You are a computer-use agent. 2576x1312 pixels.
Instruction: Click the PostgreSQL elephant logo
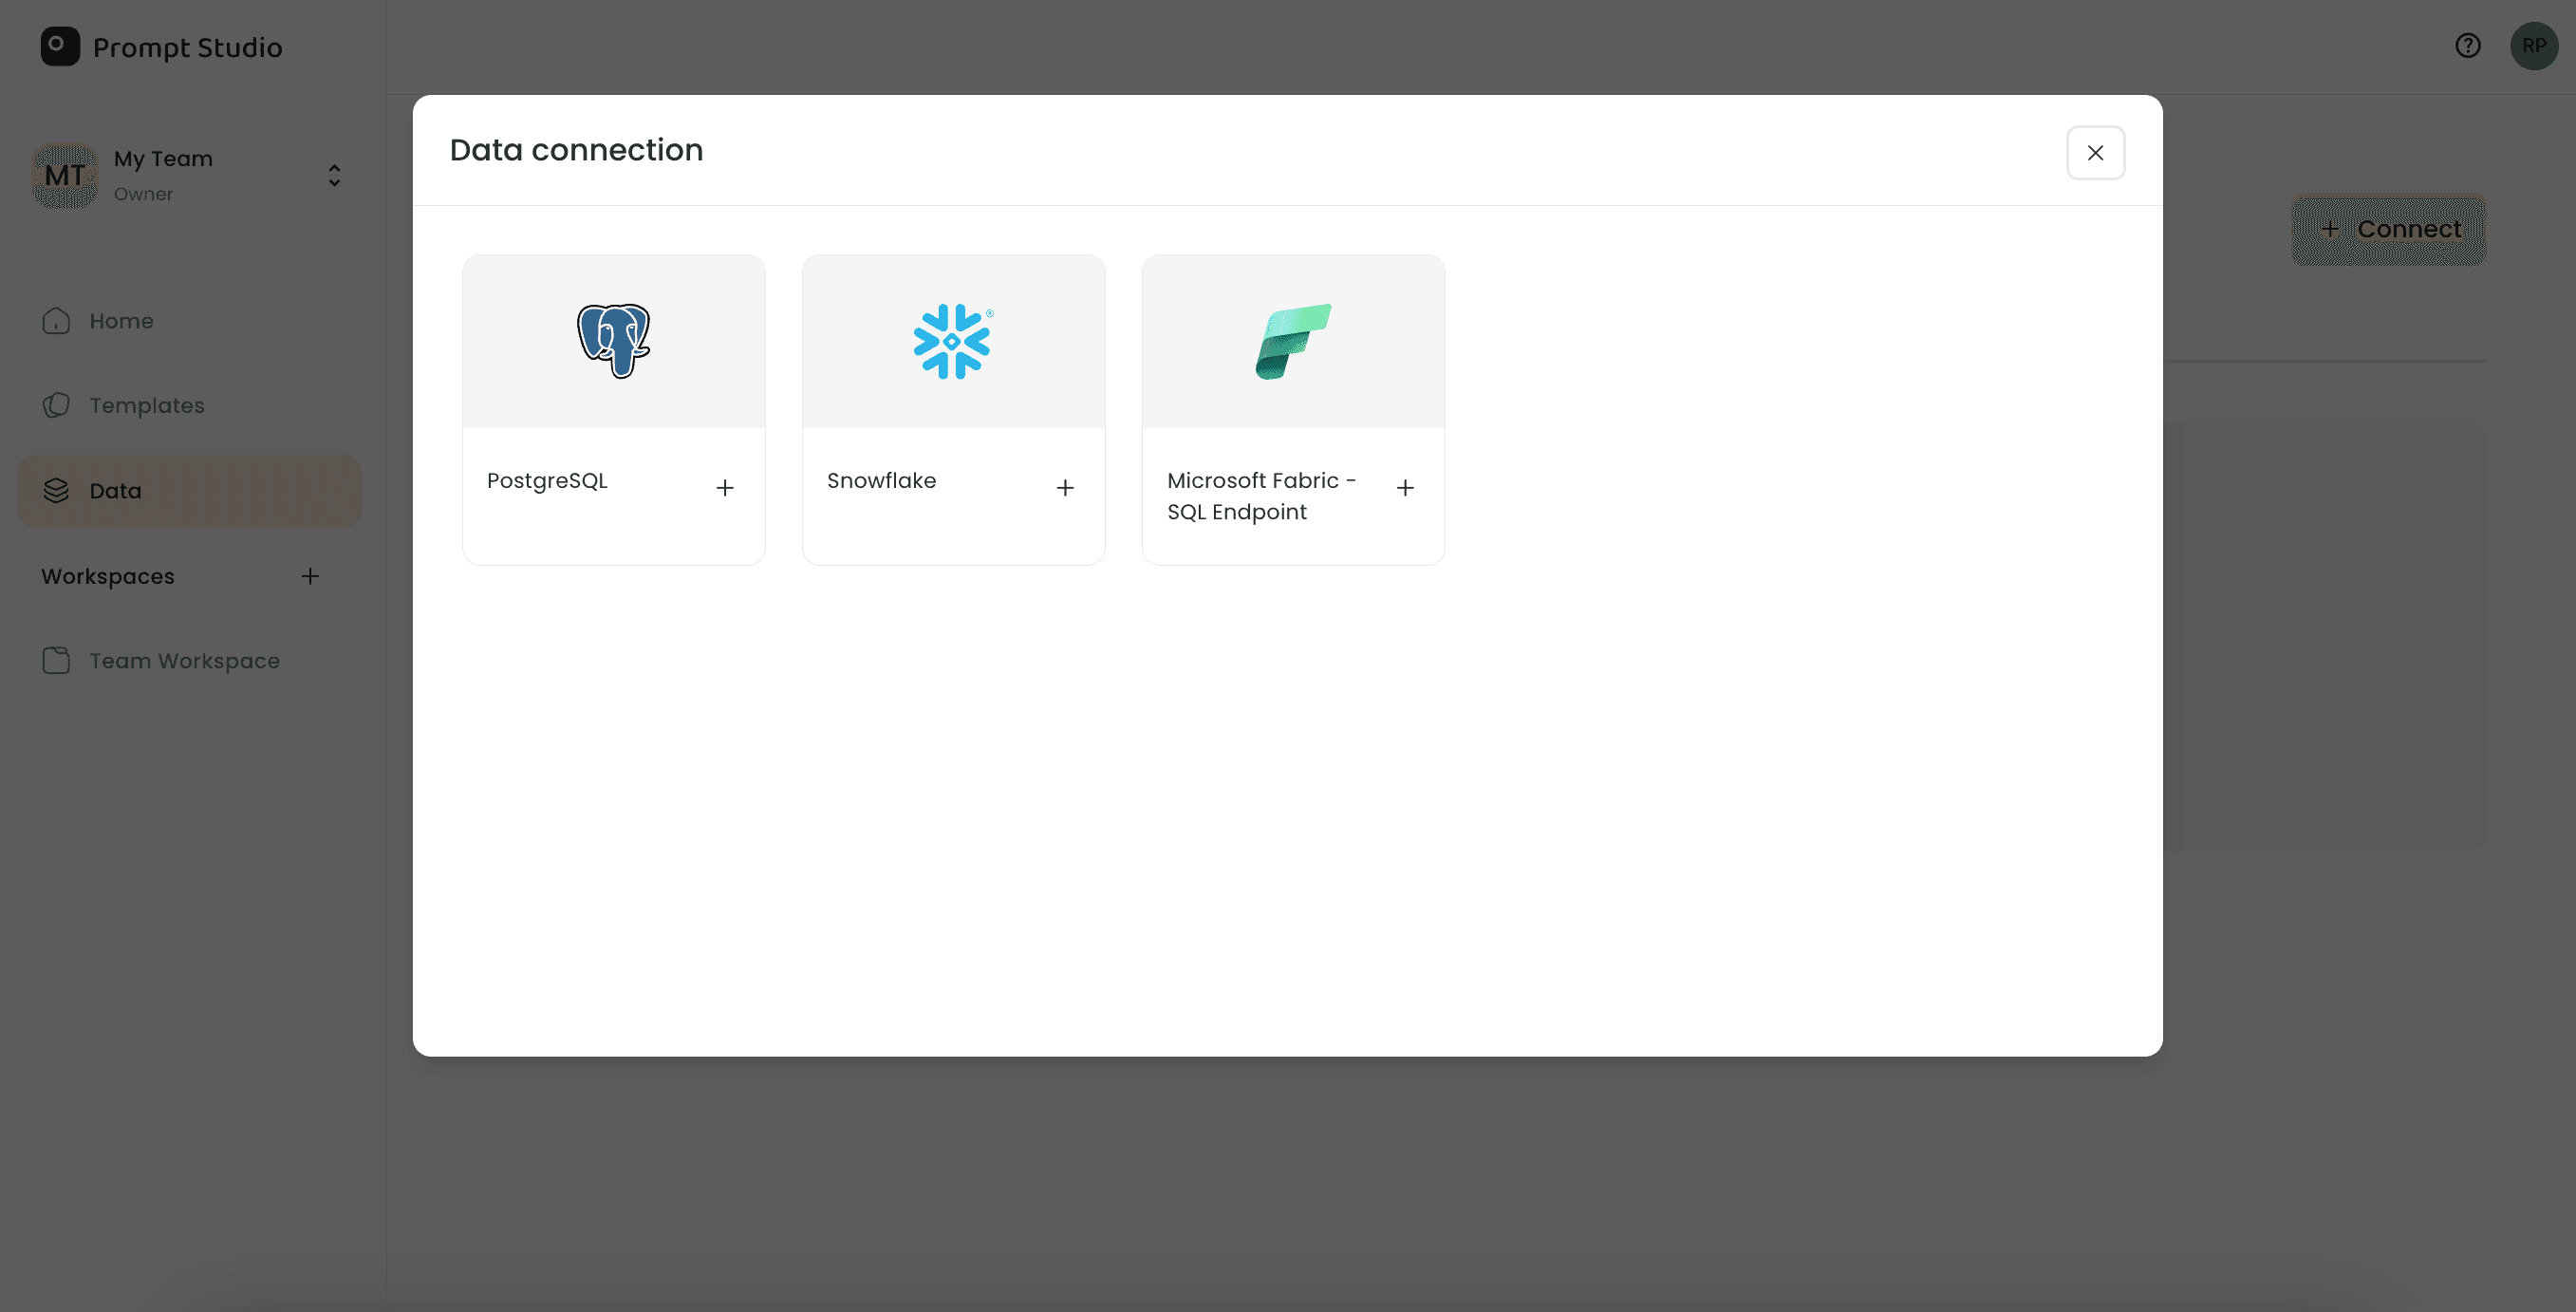[x=613, y=341]
